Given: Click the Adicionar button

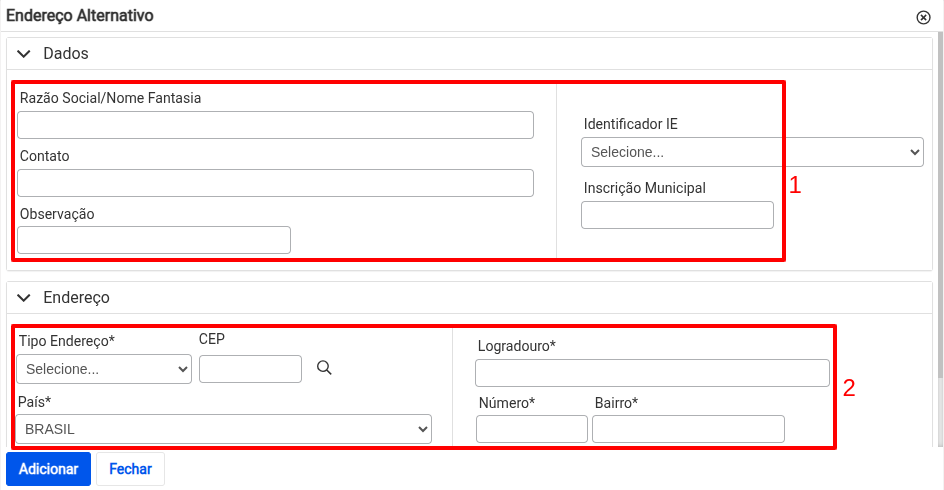Looking at the screenshot, I should (48, 469).
